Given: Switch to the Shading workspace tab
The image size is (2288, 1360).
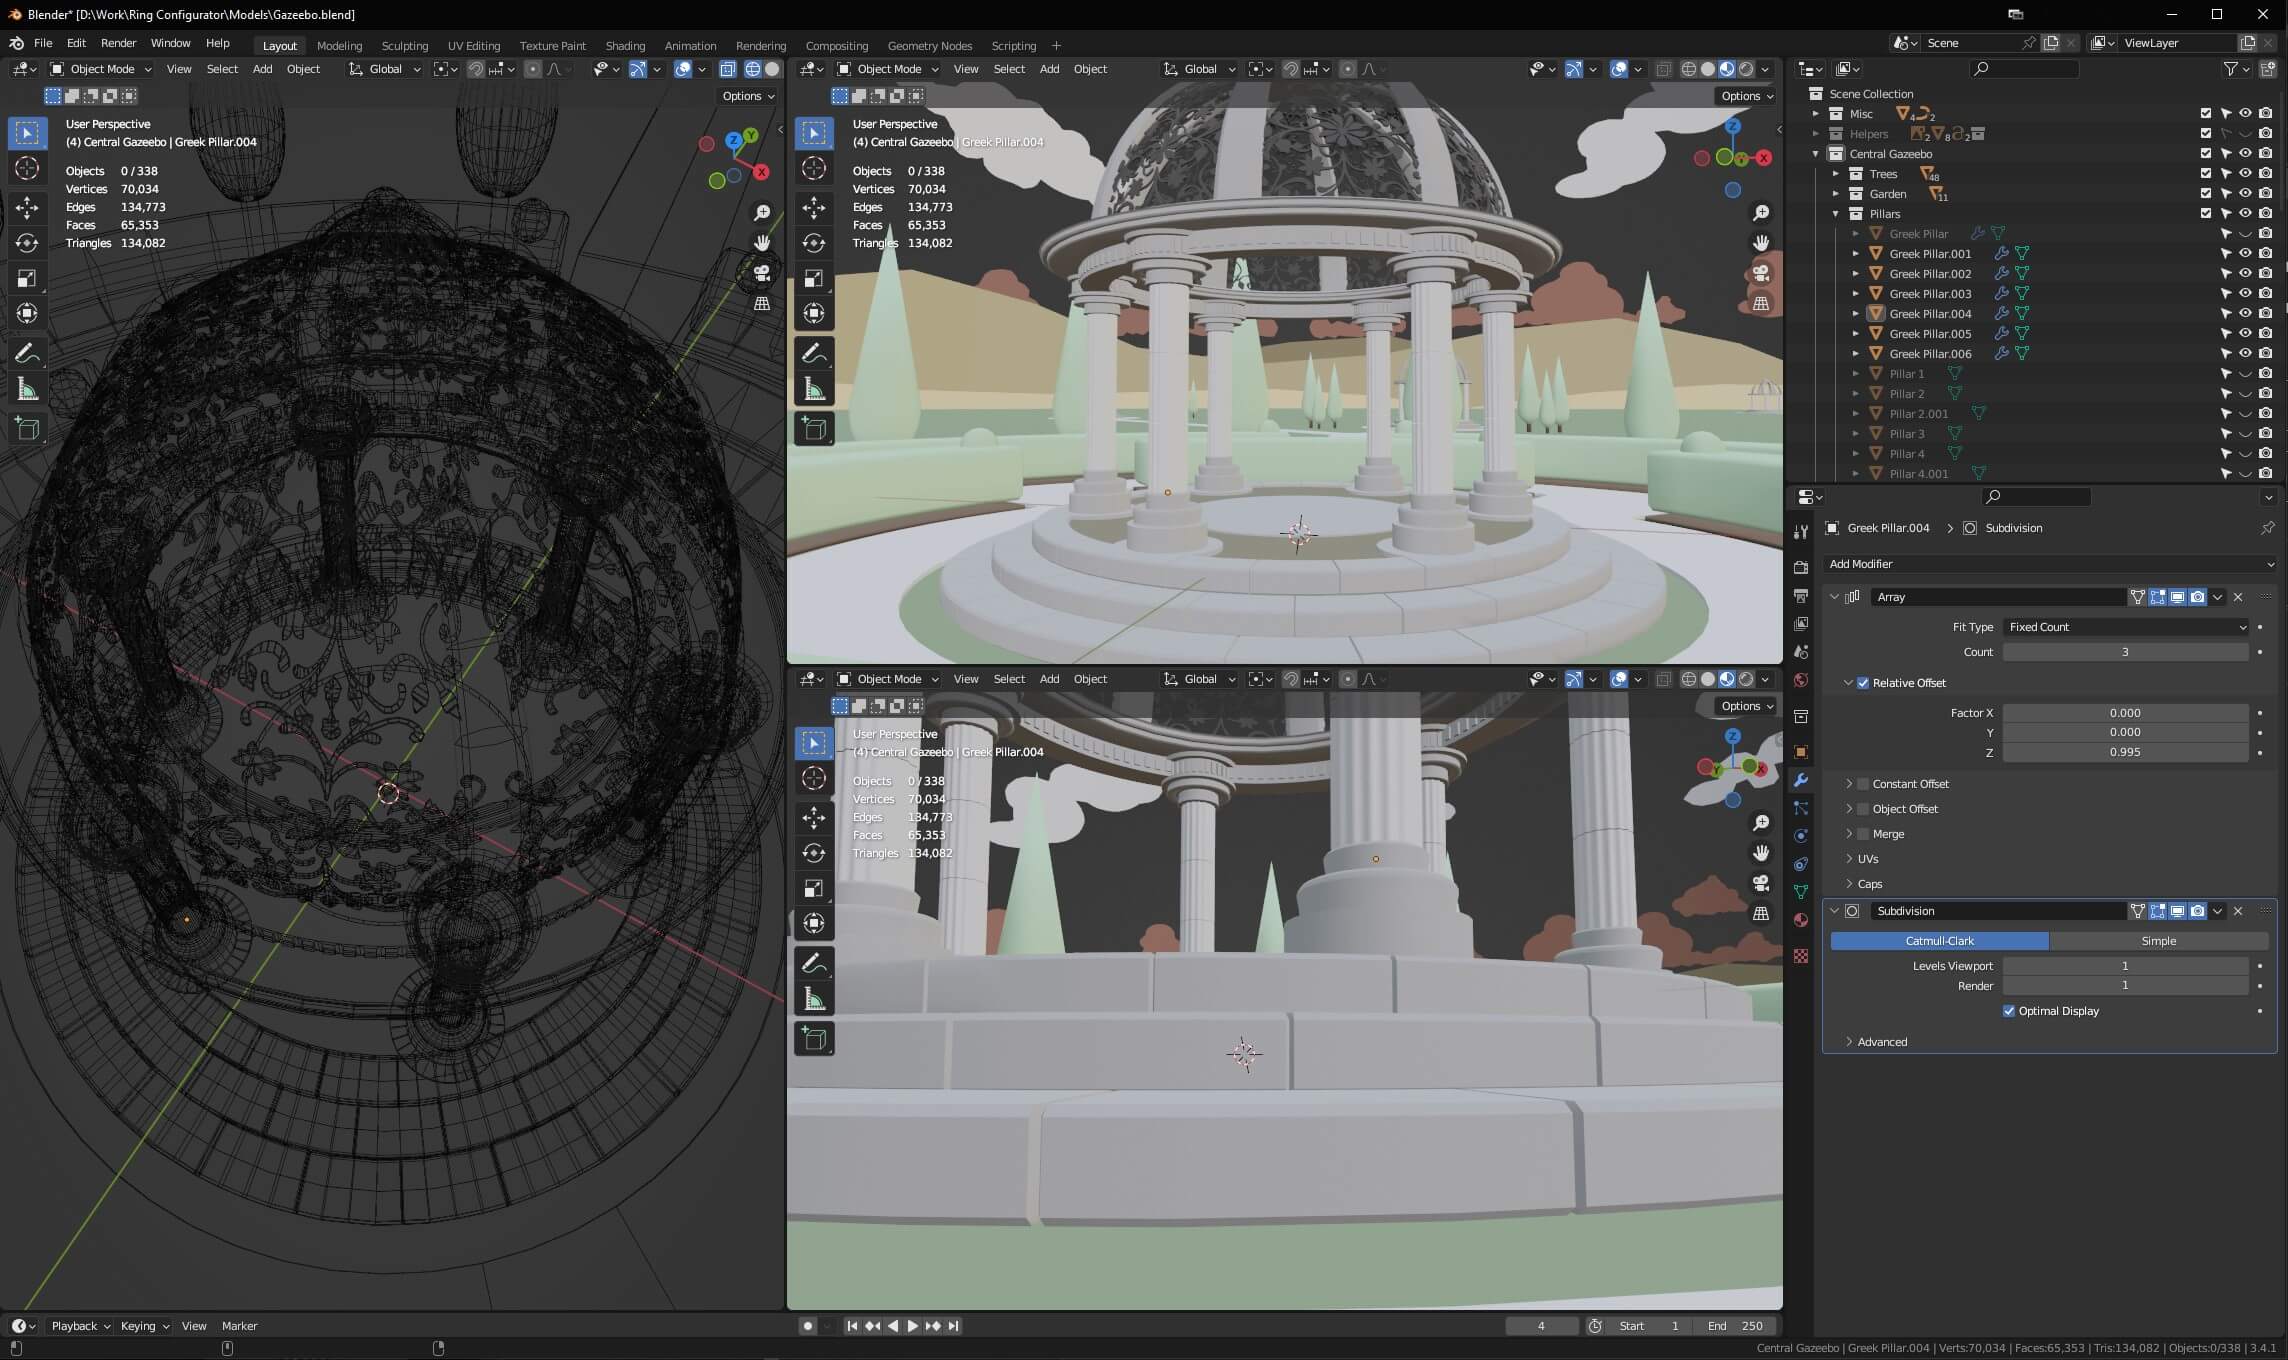Looking at the screenshot, I should point(625,46).
